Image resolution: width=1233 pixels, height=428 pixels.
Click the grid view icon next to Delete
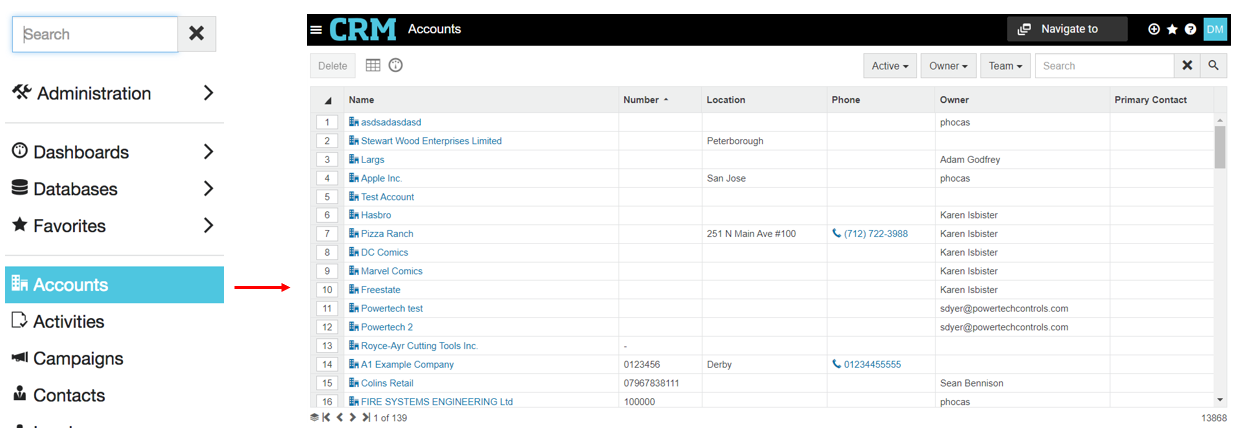[373, 65]
